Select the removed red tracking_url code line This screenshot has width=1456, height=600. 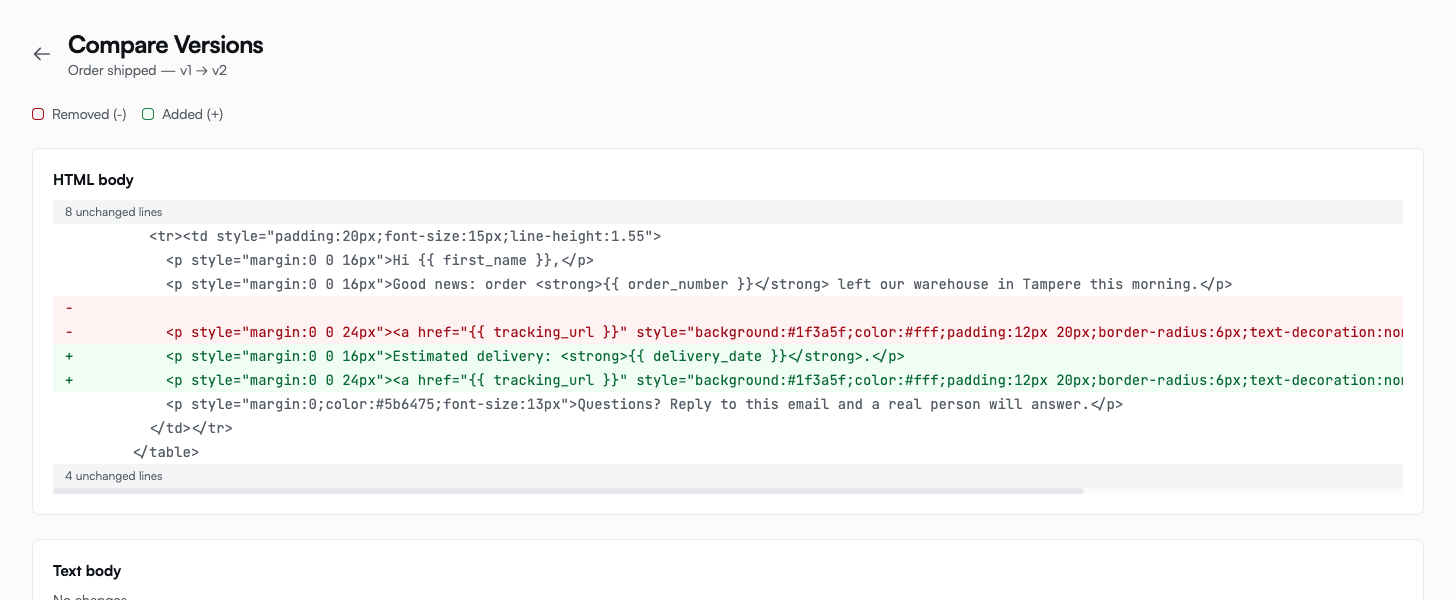728,332
